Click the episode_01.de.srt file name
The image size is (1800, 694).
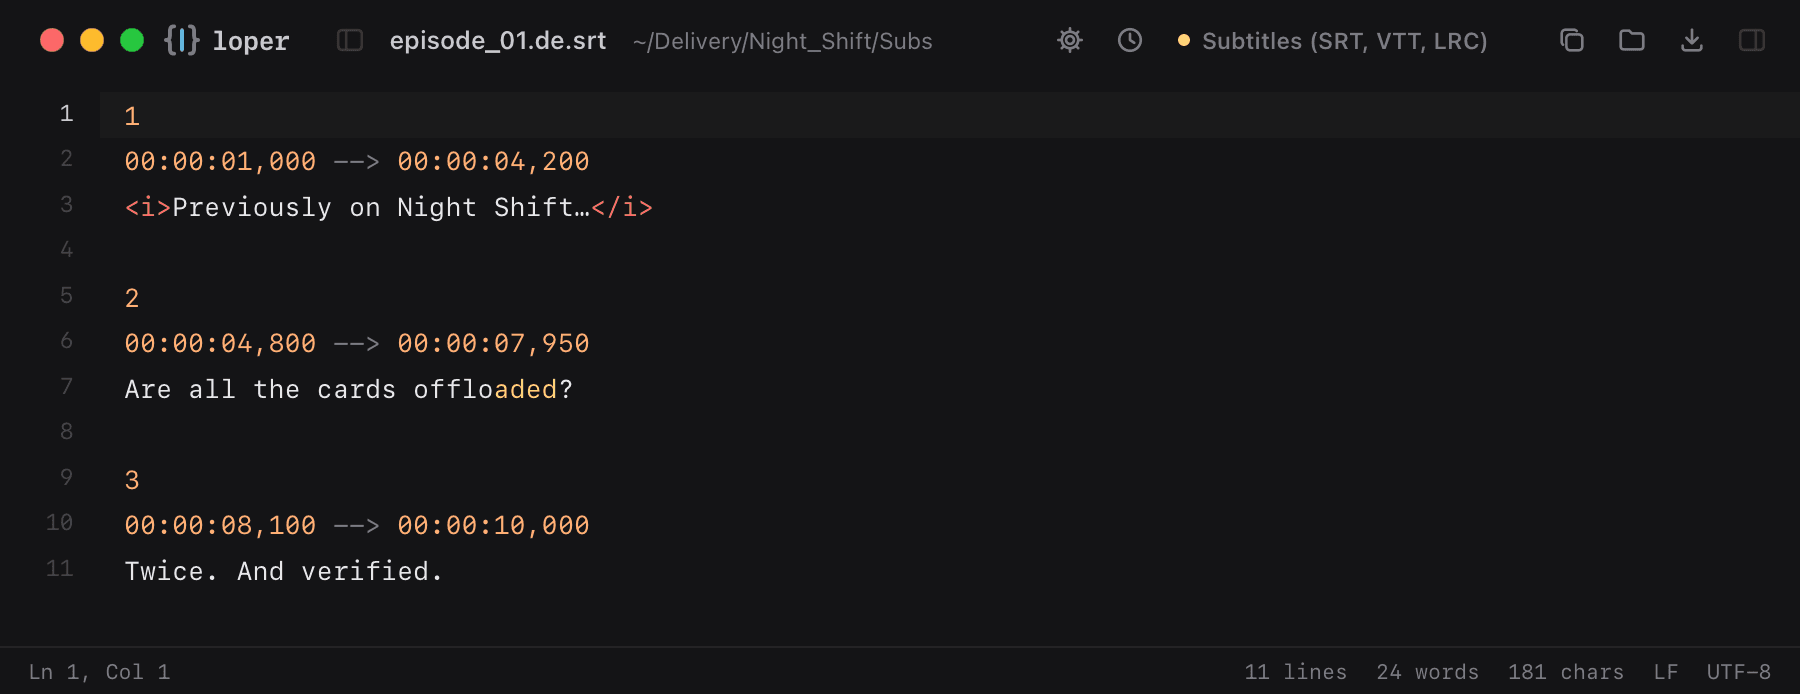[498, 41]
